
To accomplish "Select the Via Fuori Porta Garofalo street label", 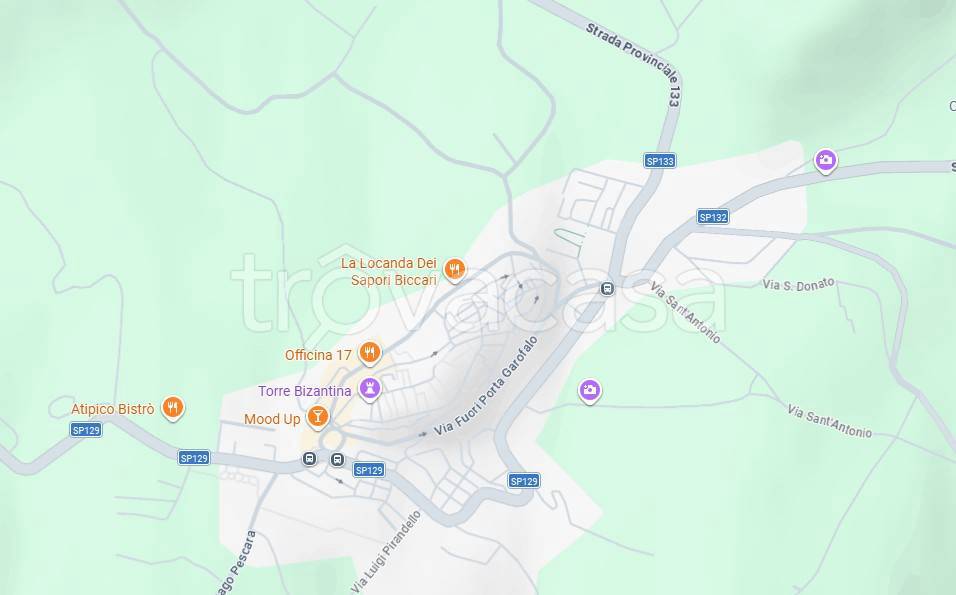I will coord(486,387).
